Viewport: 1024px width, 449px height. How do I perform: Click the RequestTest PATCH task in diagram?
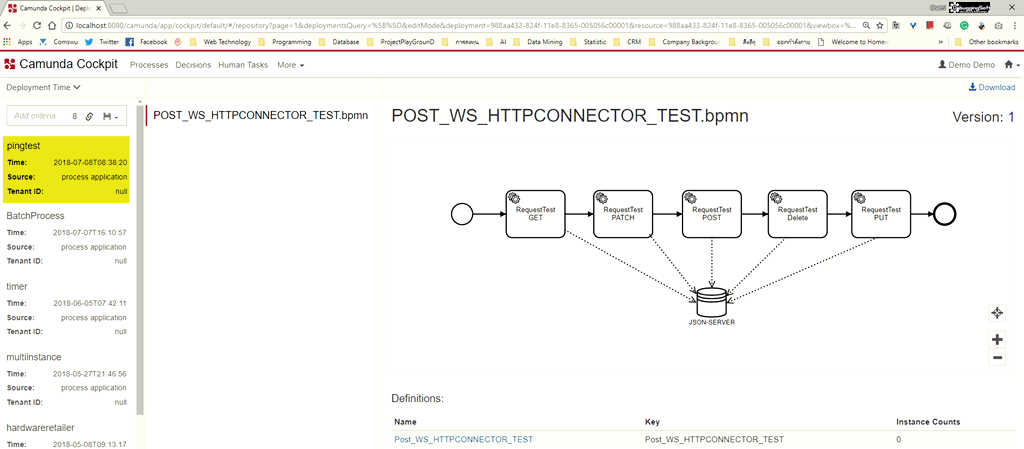tap(623, 214)
